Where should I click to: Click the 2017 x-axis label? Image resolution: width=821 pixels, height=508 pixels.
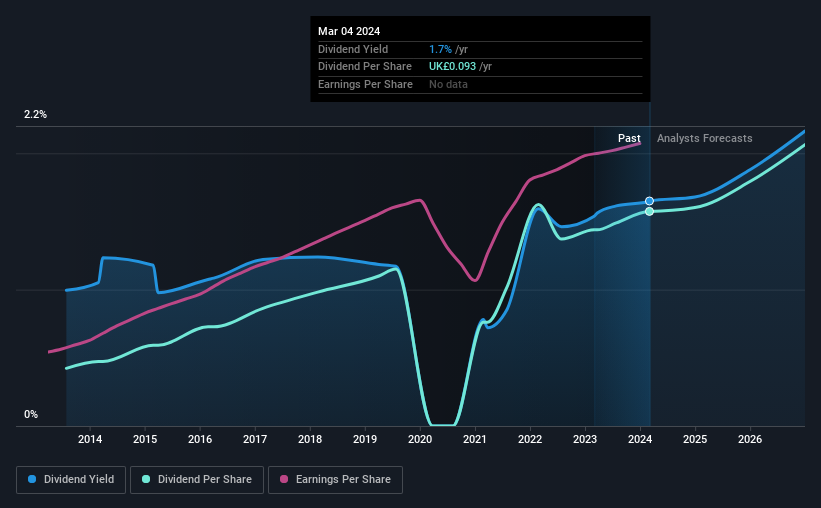coord(255,439)
